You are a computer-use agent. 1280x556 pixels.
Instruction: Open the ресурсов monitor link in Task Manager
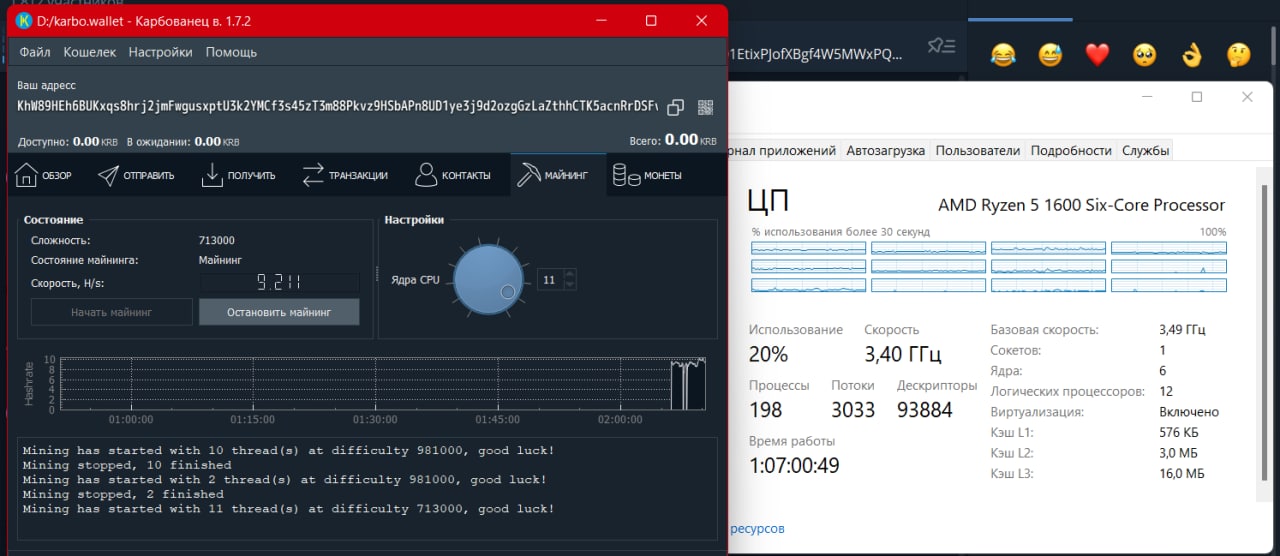[757, 528]
